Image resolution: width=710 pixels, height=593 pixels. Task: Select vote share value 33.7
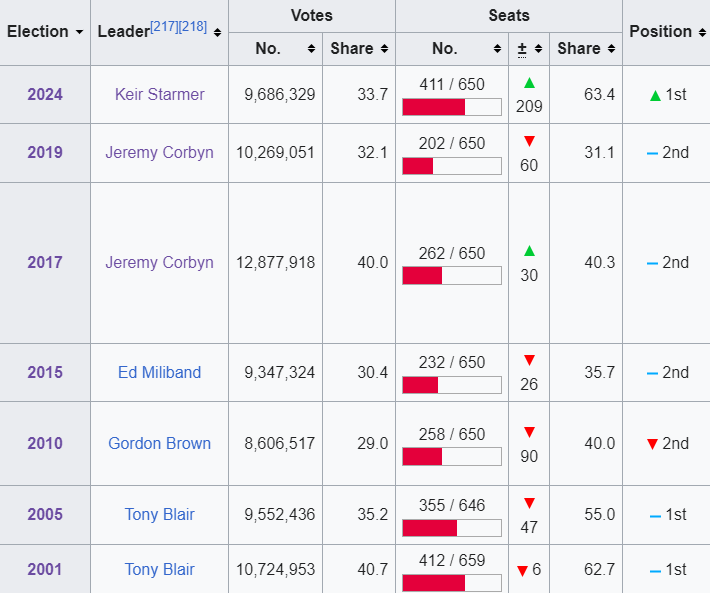tap(373, 95)
